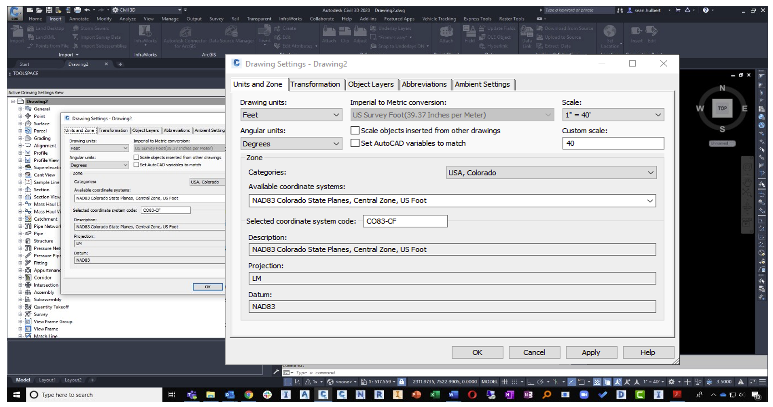The height and width of the screenshot is (407, 773).
Task: Click the Windows search box on taskbar
Action: coord(94,395)
